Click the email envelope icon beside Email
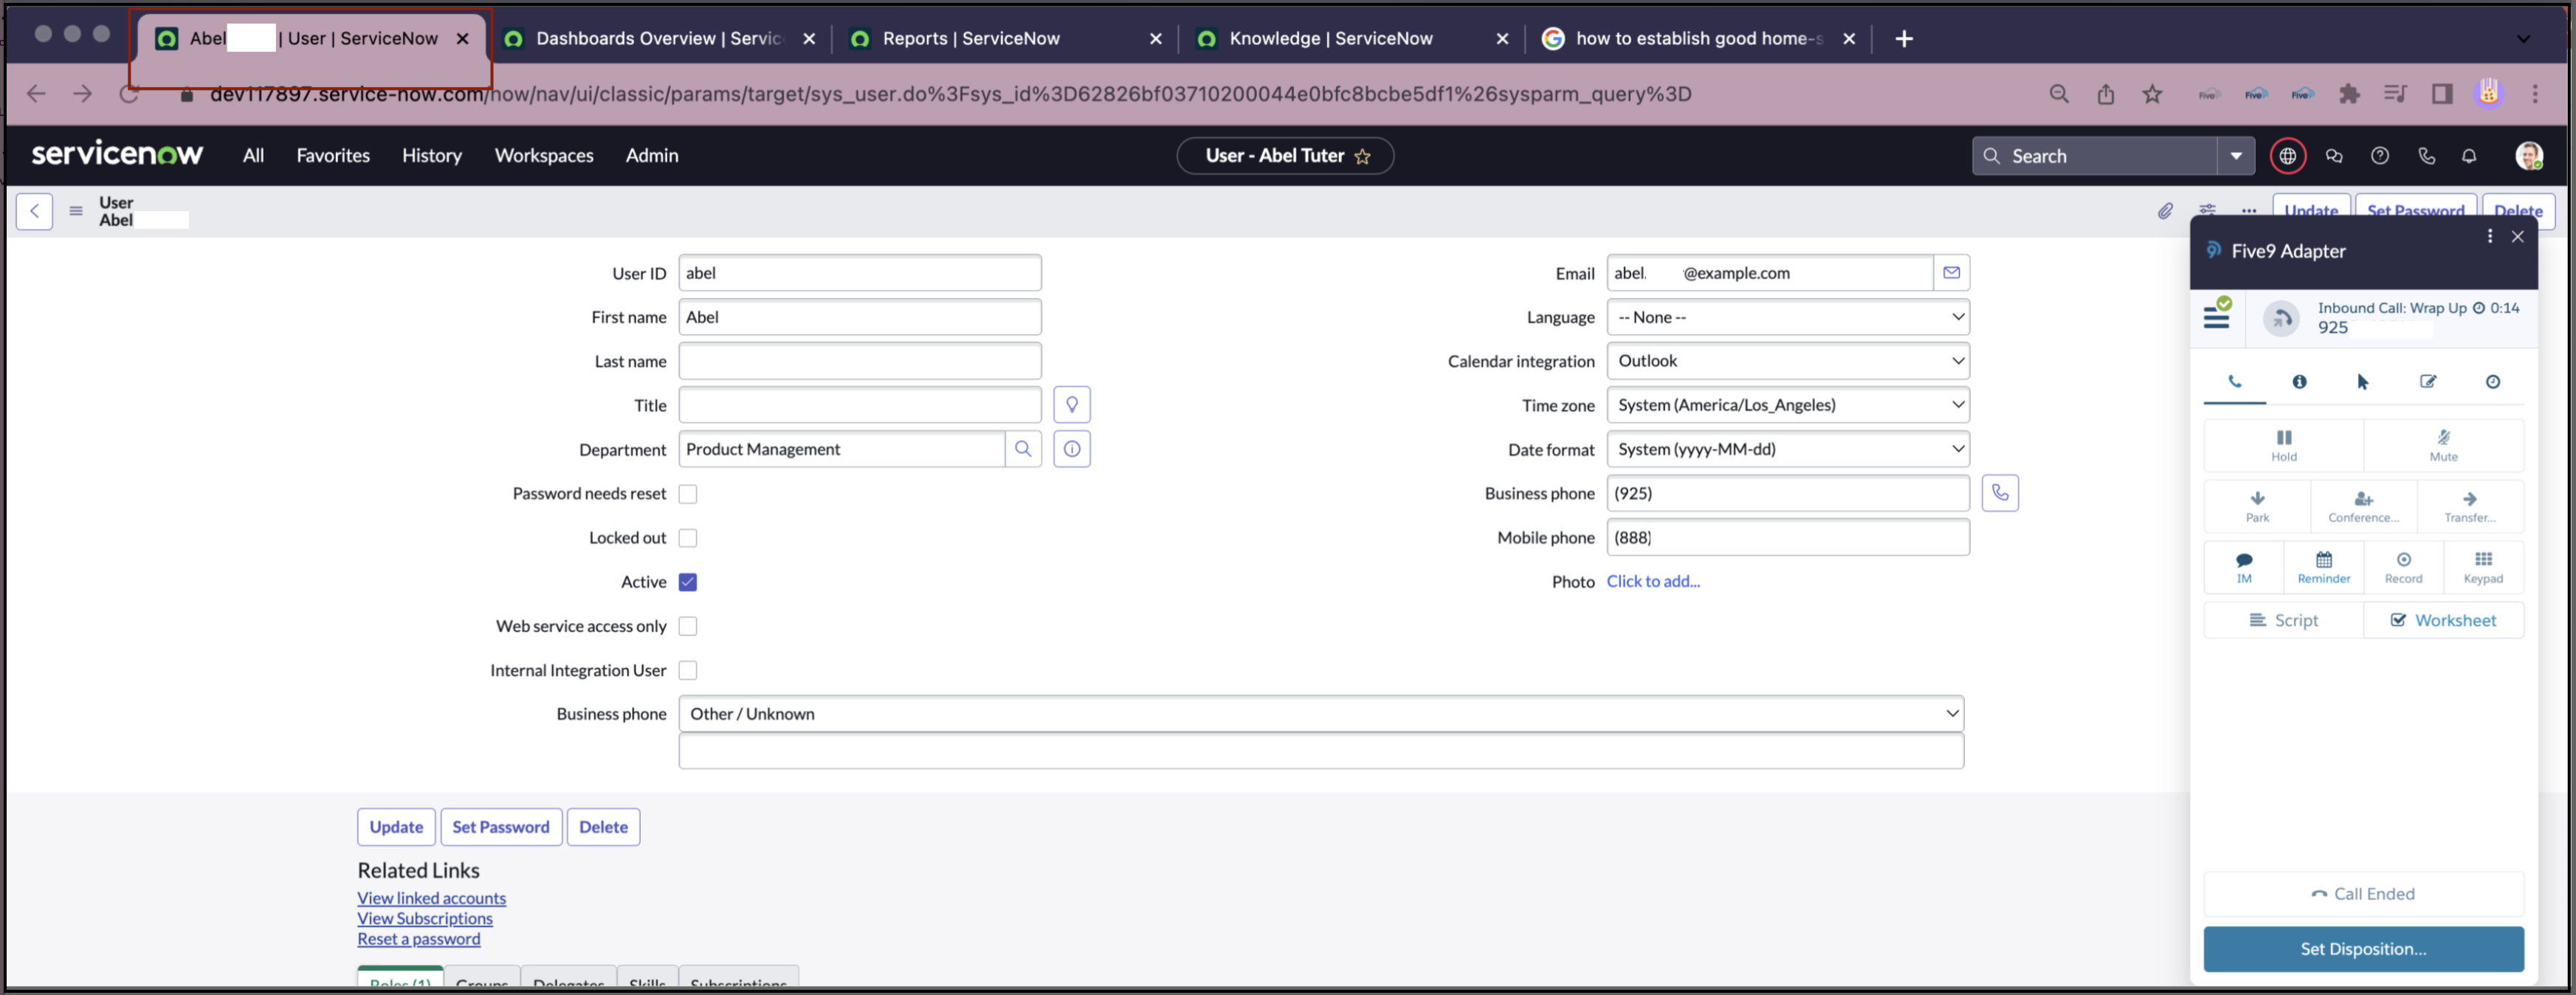Screen dimensions: 2576x995 tap(1951, 273)
